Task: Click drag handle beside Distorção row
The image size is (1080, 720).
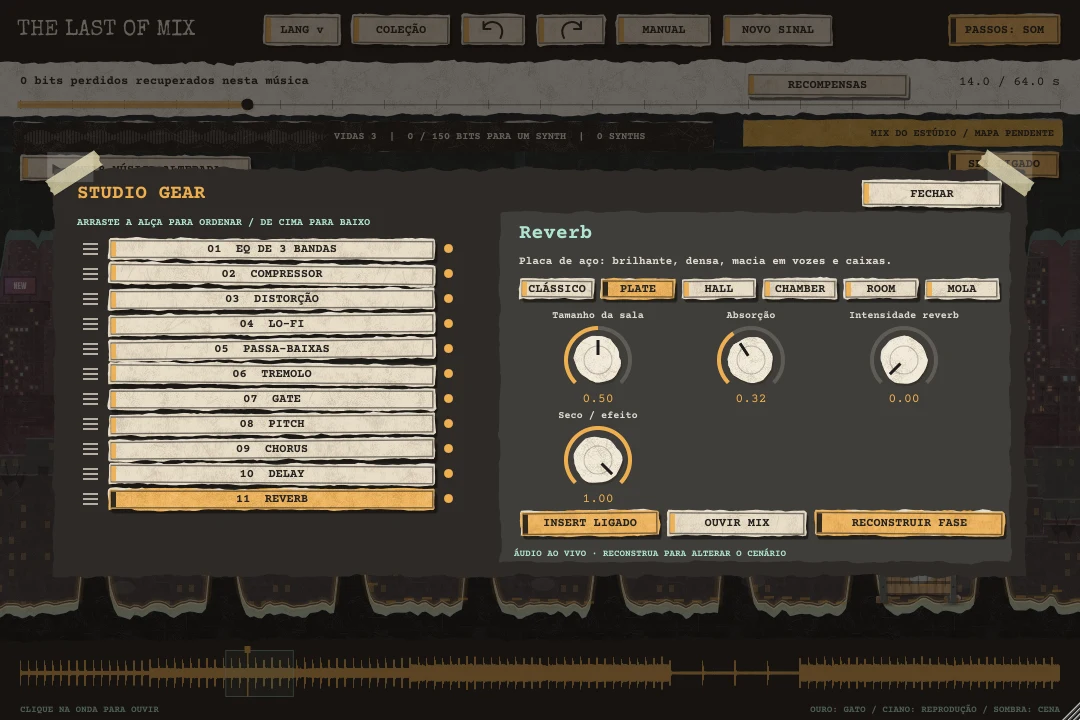Action: click(90, 298)
